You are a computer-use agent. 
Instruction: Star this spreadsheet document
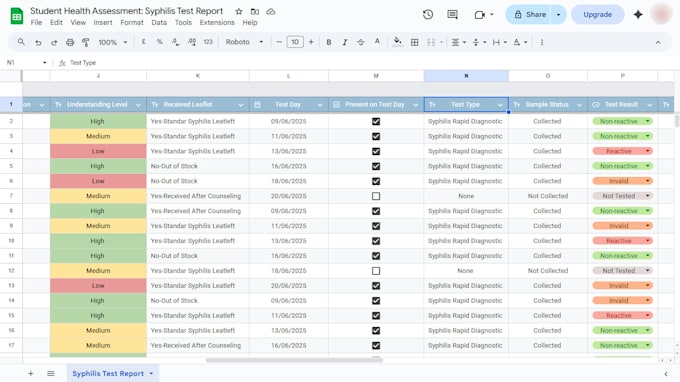point(239,12)
